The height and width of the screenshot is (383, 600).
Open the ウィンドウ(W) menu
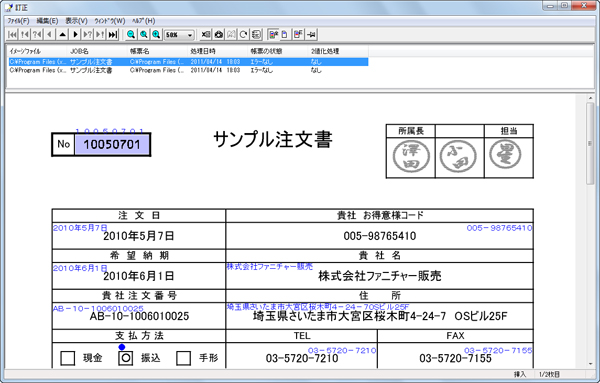[110, 21]
